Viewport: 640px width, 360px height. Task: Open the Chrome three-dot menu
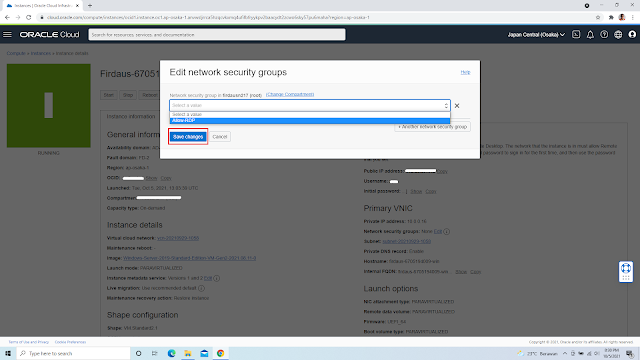(x=633, y=18)
